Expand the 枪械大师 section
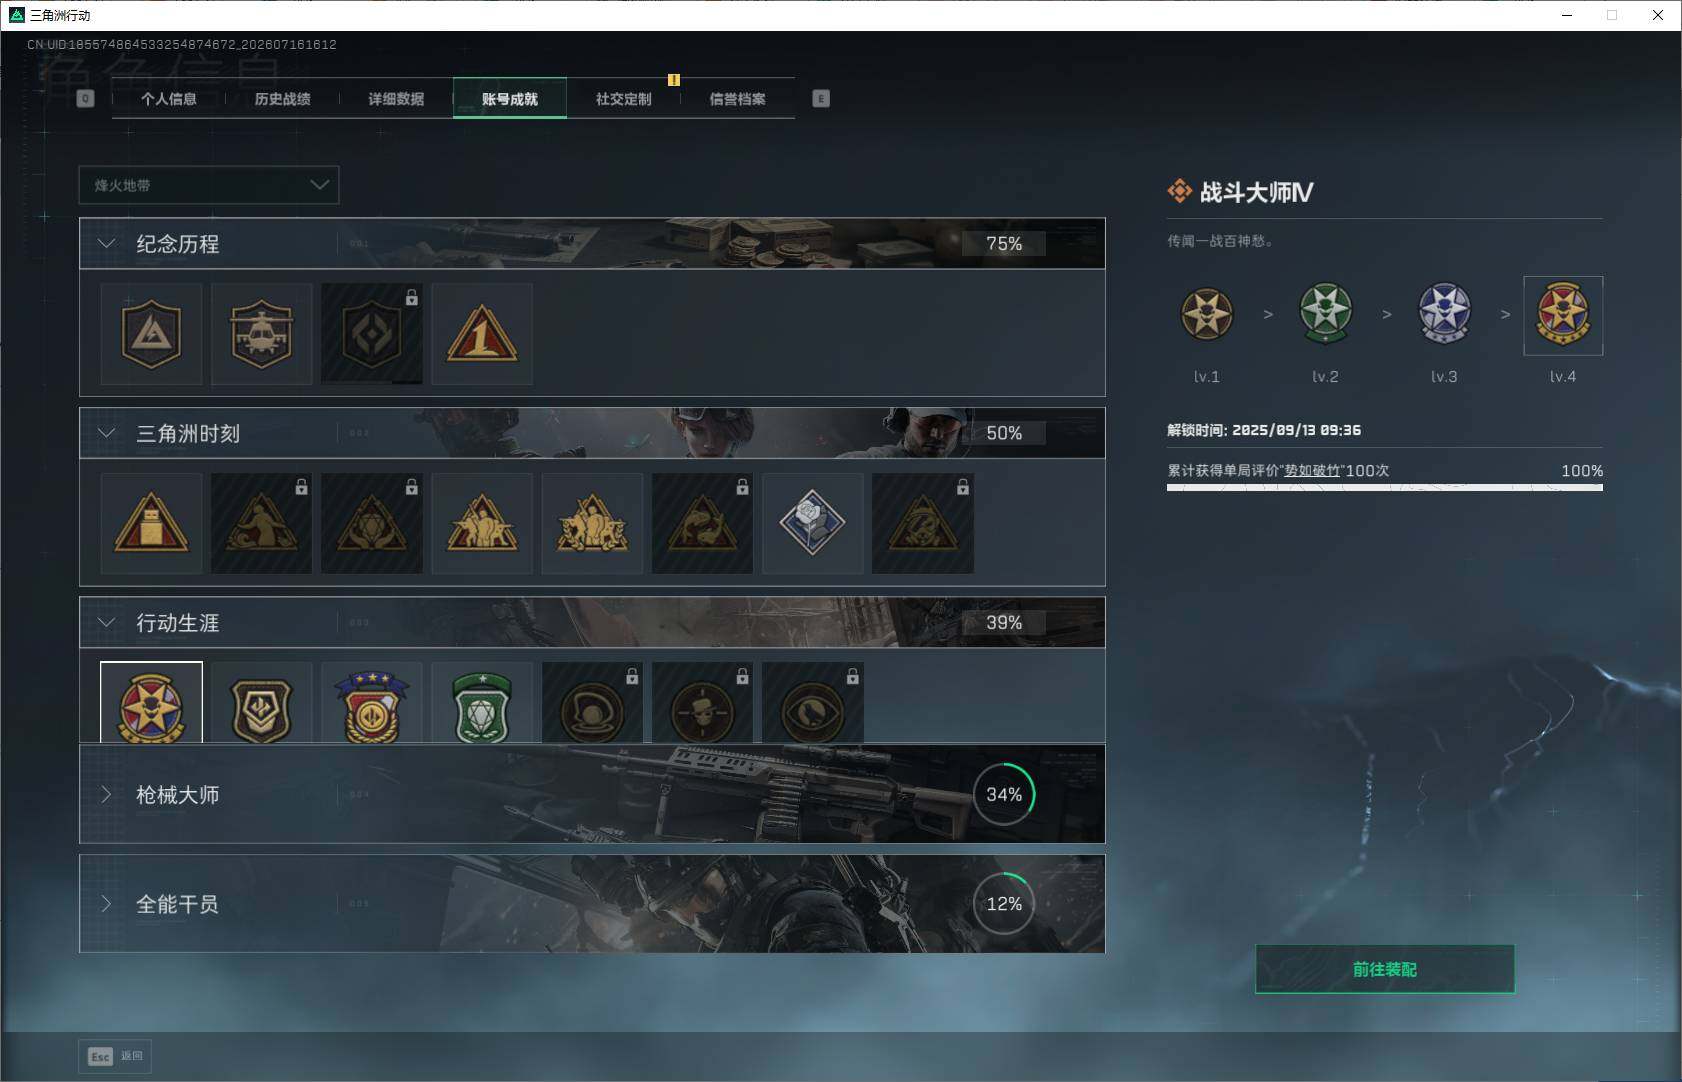Image resolution: width=1682 pixels, height=1082 pixels. (107, 794)
